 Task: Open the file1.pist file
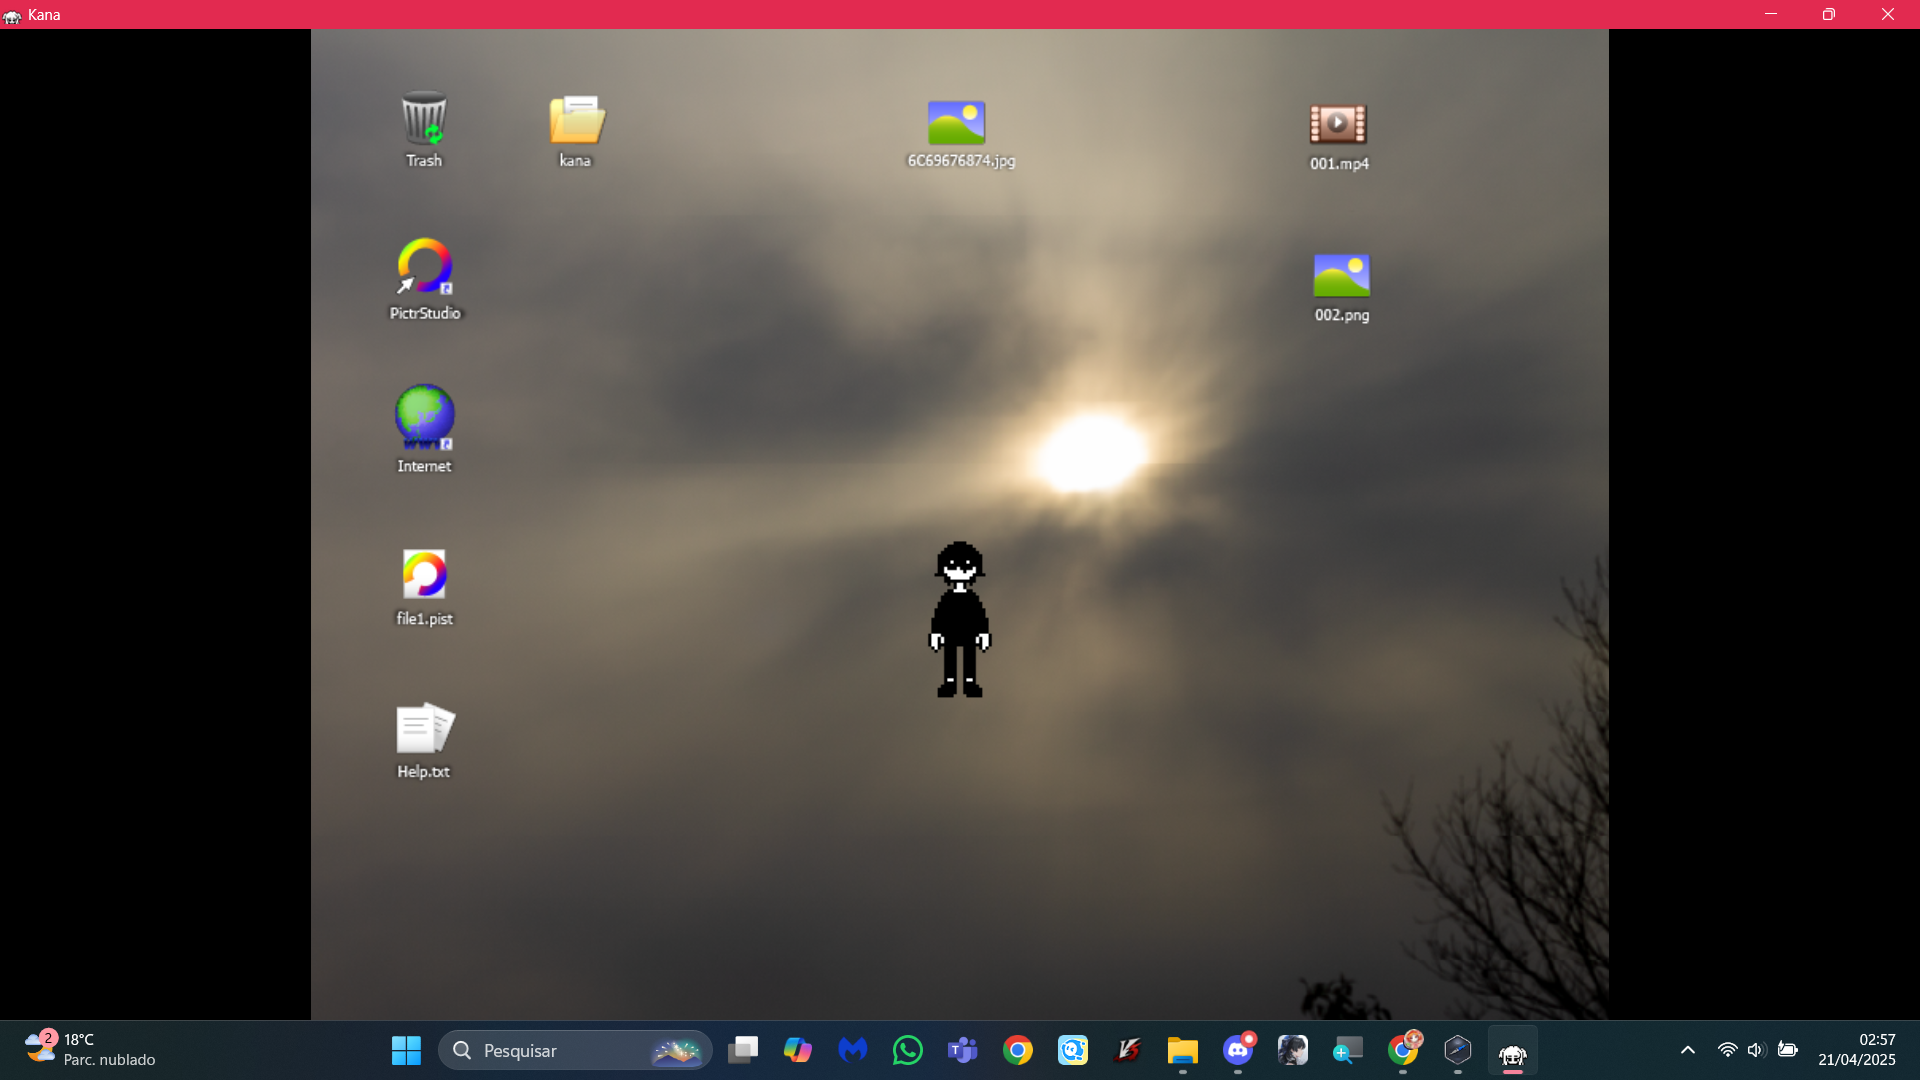[x=424, y=587]
